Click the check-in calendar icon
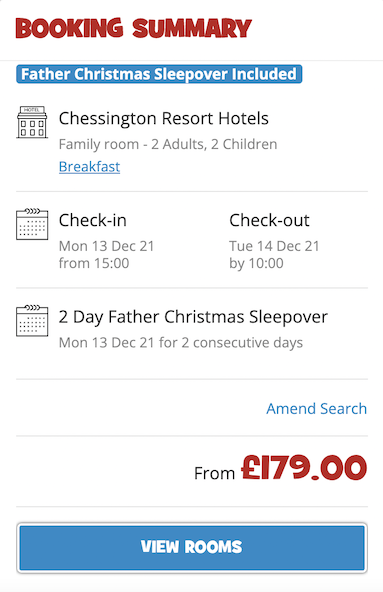This screenshot has height=592, width=383. (x=32, y=224)
